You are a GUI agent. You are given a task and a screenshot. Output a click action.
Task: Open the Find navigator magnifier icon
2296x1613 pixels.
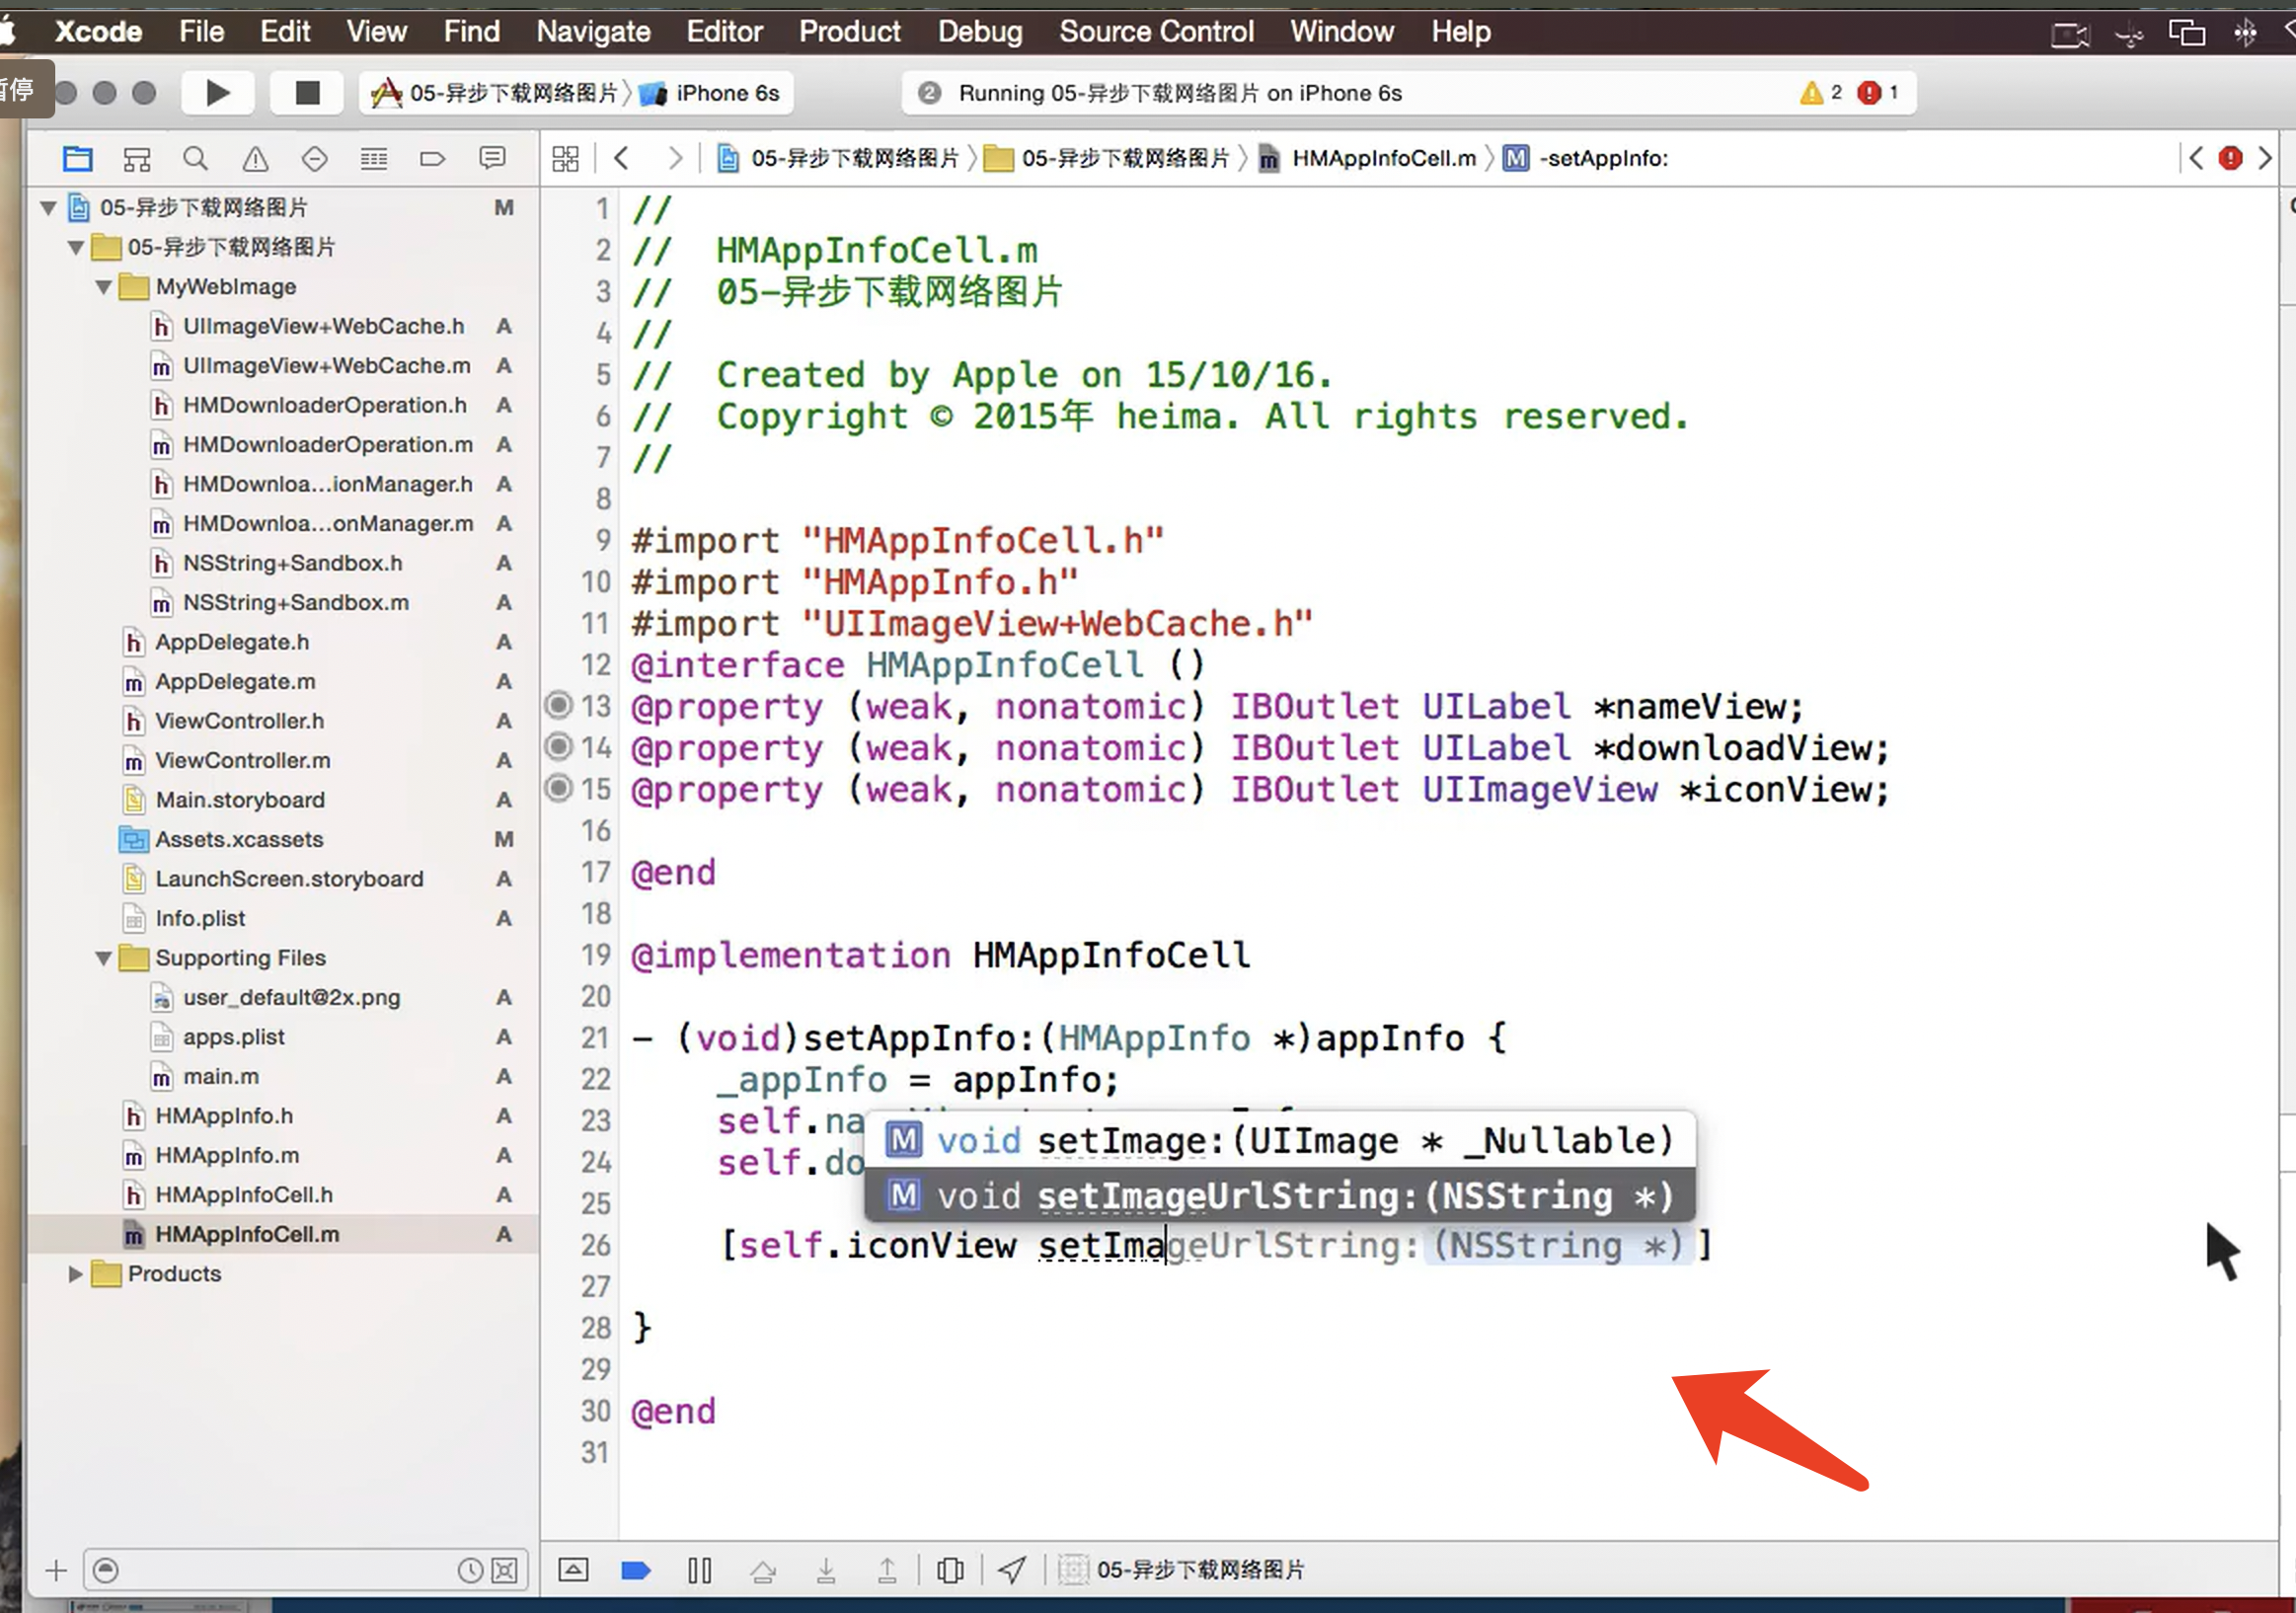[x=195, y=158]
